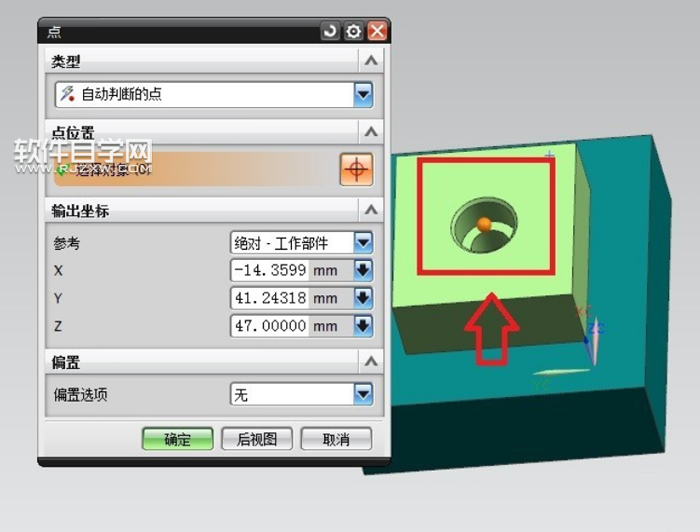Image resolution: width=700 pixels, height=532 pixels.
Task: Click the auto-inferred point type icon
Action: tap(67, 94)
